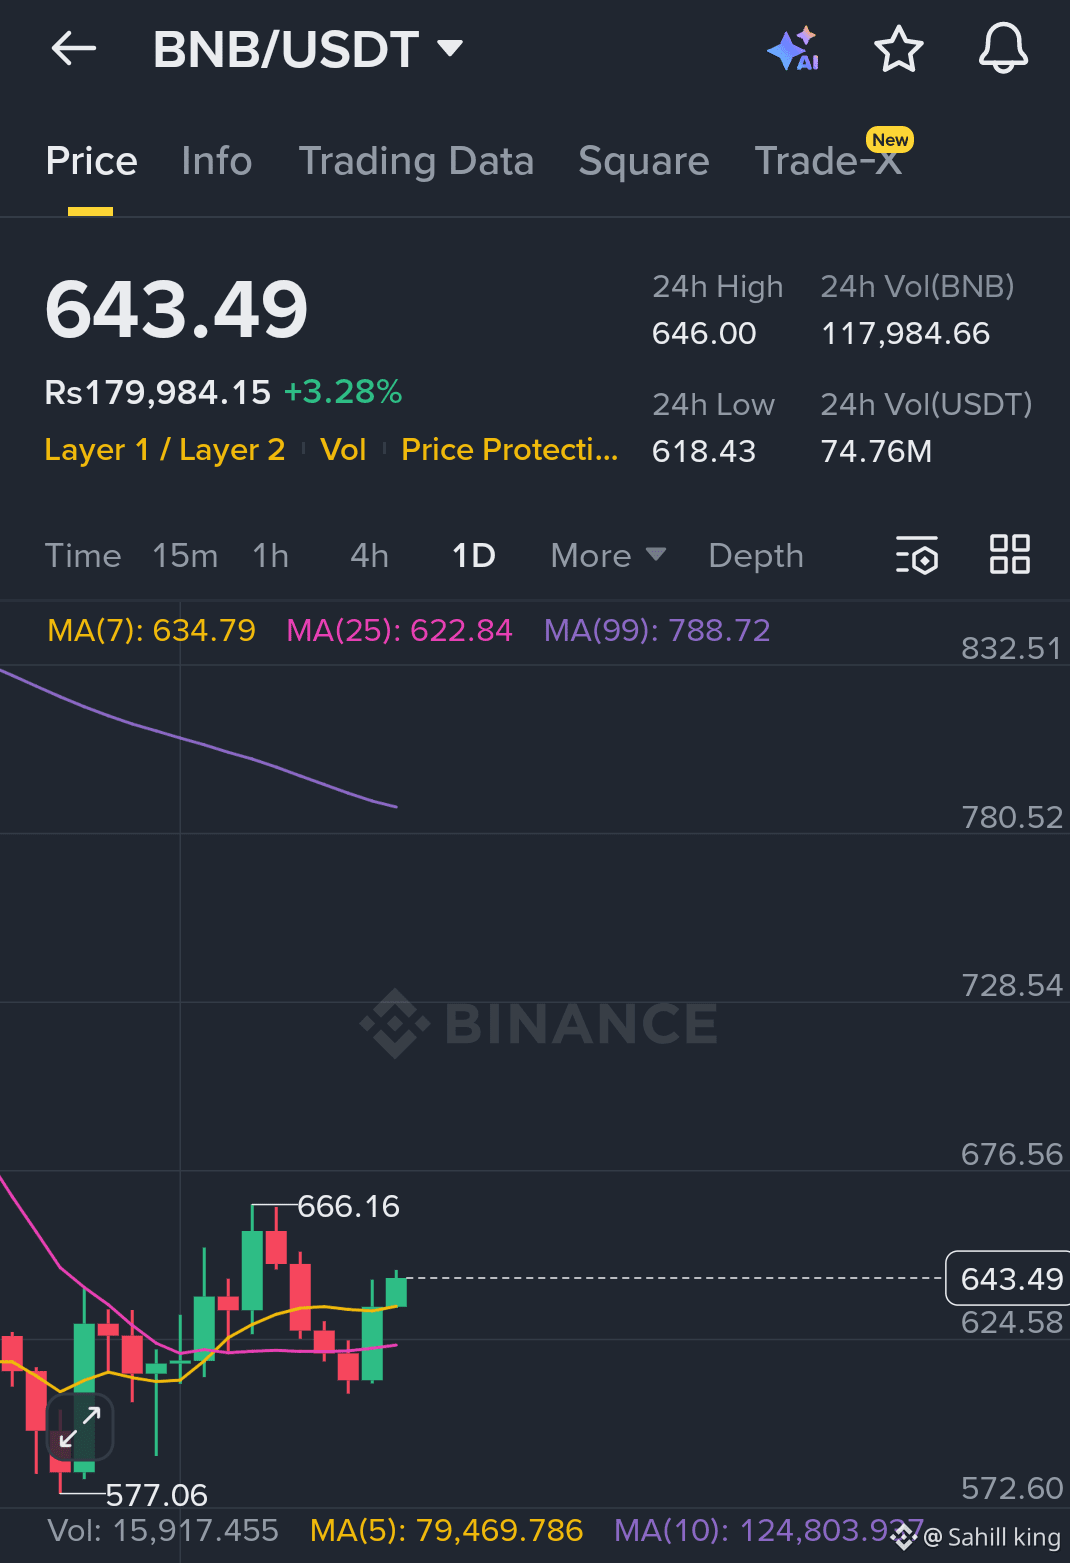Select the 15m chart interval
1070x1563 pixels.
coord(185,556)
